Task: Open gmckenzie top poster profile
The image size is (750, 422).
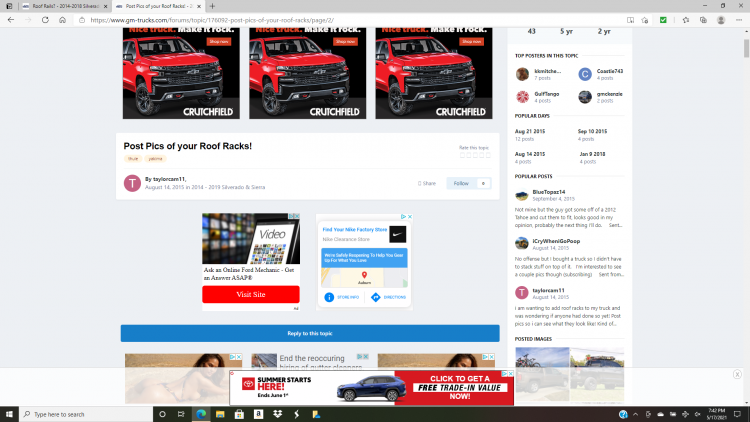Action: (609, 94)
